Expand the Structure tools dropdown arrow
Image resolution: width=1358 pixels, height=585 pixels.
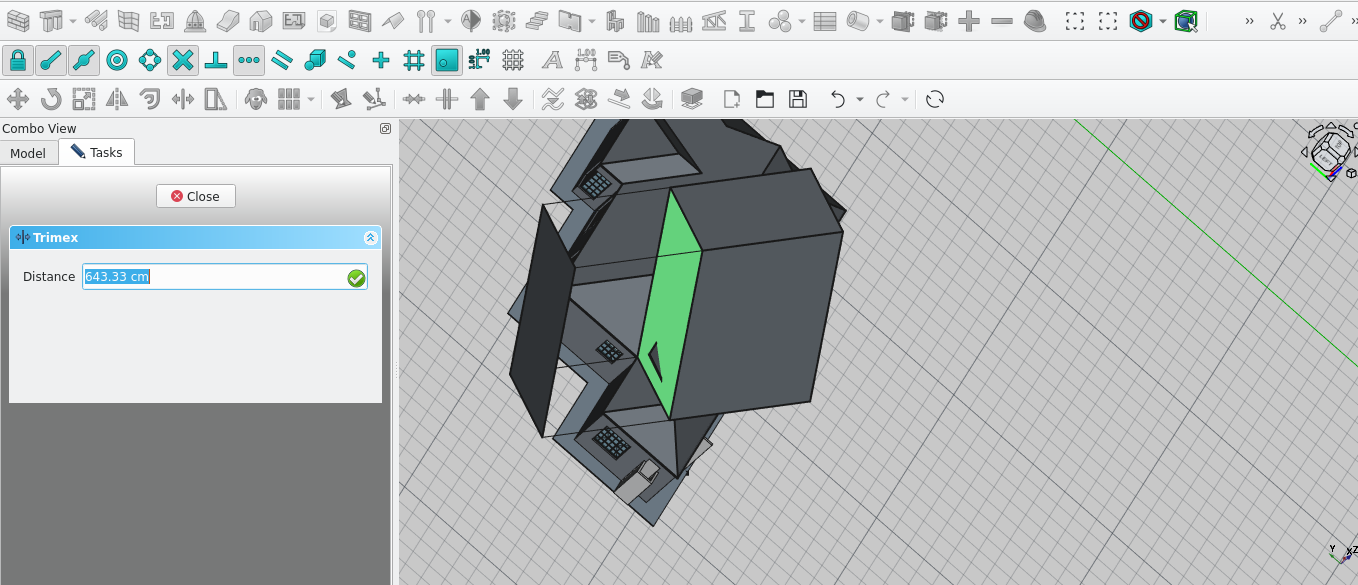pos(73,21)
